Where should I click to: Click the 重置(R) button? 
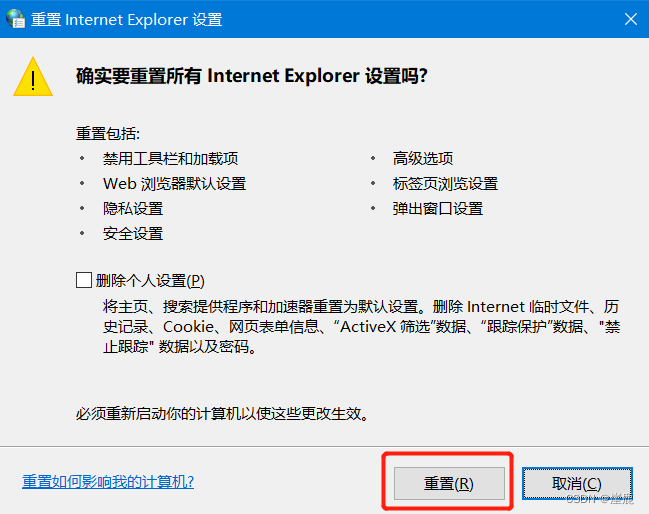[449, 483]
